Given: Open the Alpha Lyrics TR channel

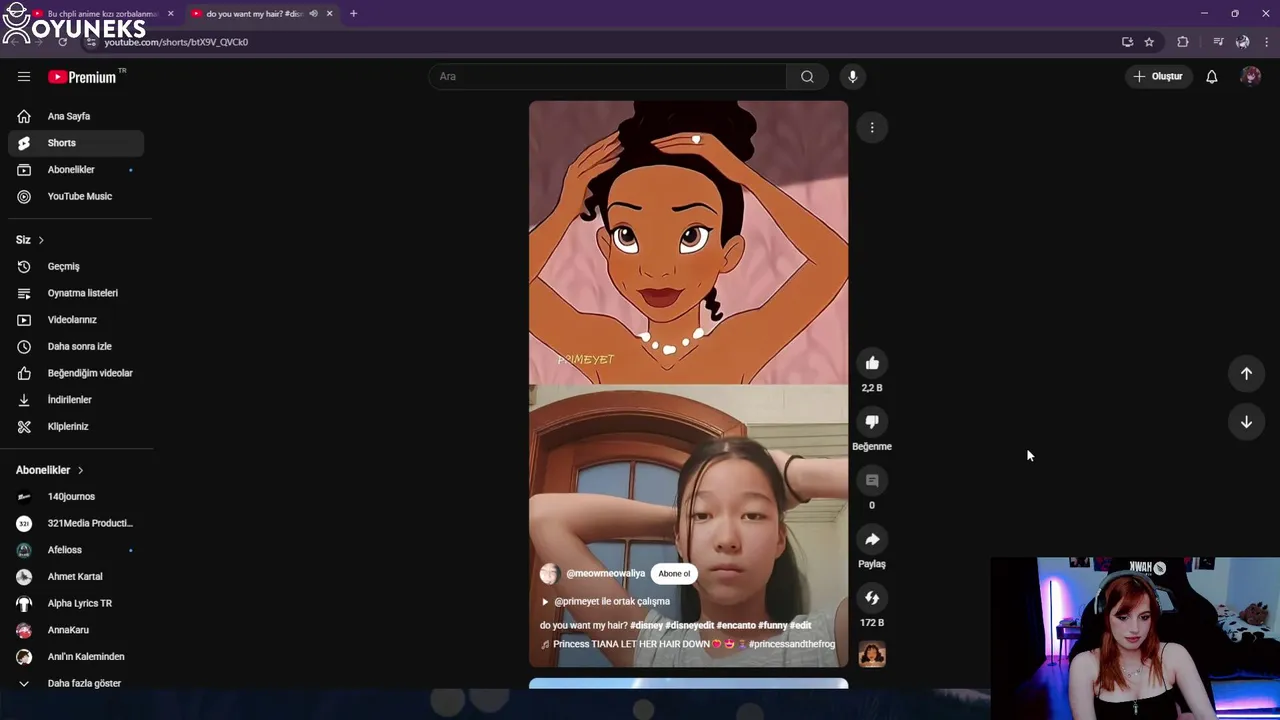Looking at the screenshot, I should click(76, 603).
